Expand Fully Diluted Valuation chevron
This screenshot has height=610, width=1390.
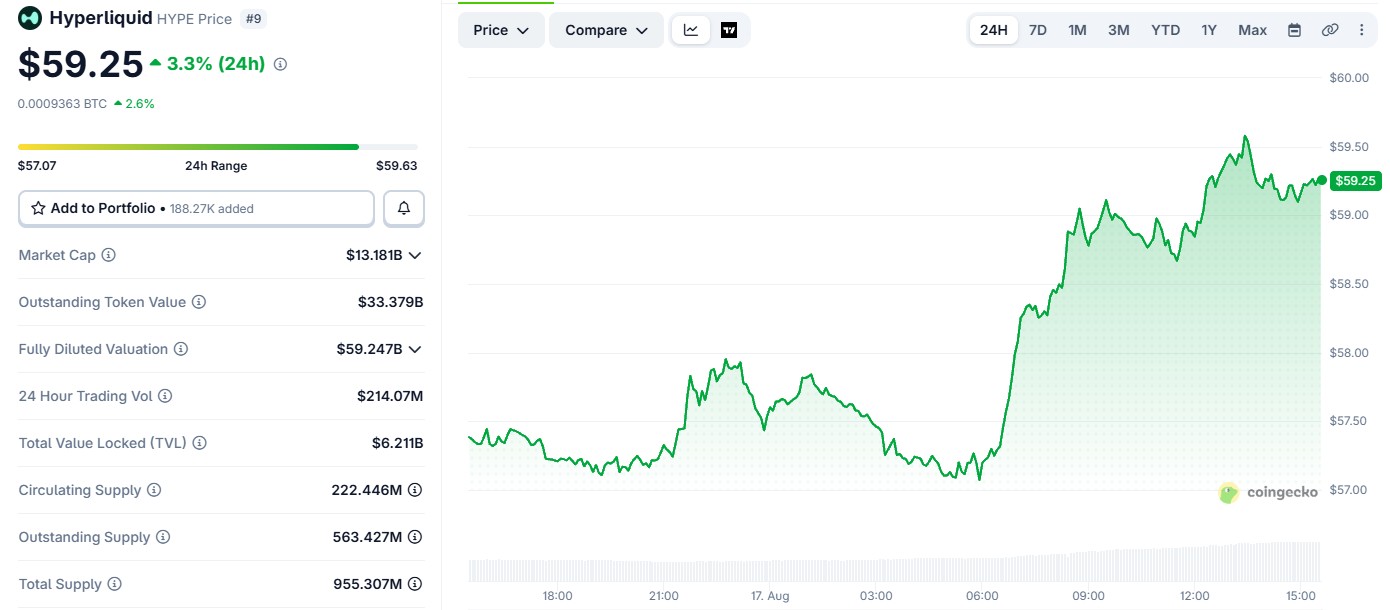(x=415, y=349)
